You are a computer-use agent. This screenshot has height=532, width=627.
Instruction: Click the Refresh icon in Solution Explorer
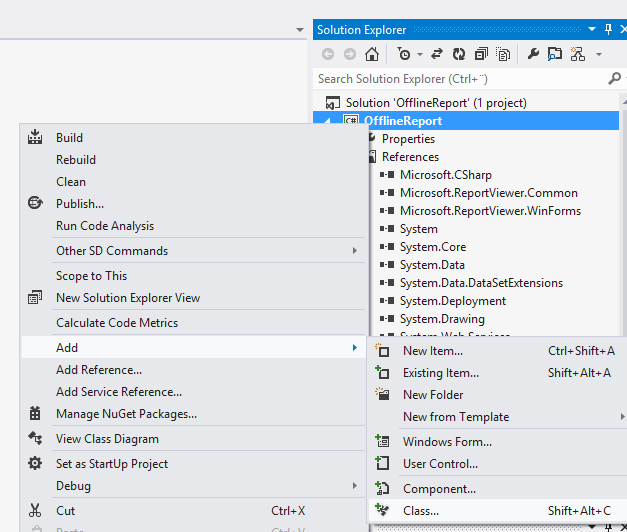(x=459, y=54)
